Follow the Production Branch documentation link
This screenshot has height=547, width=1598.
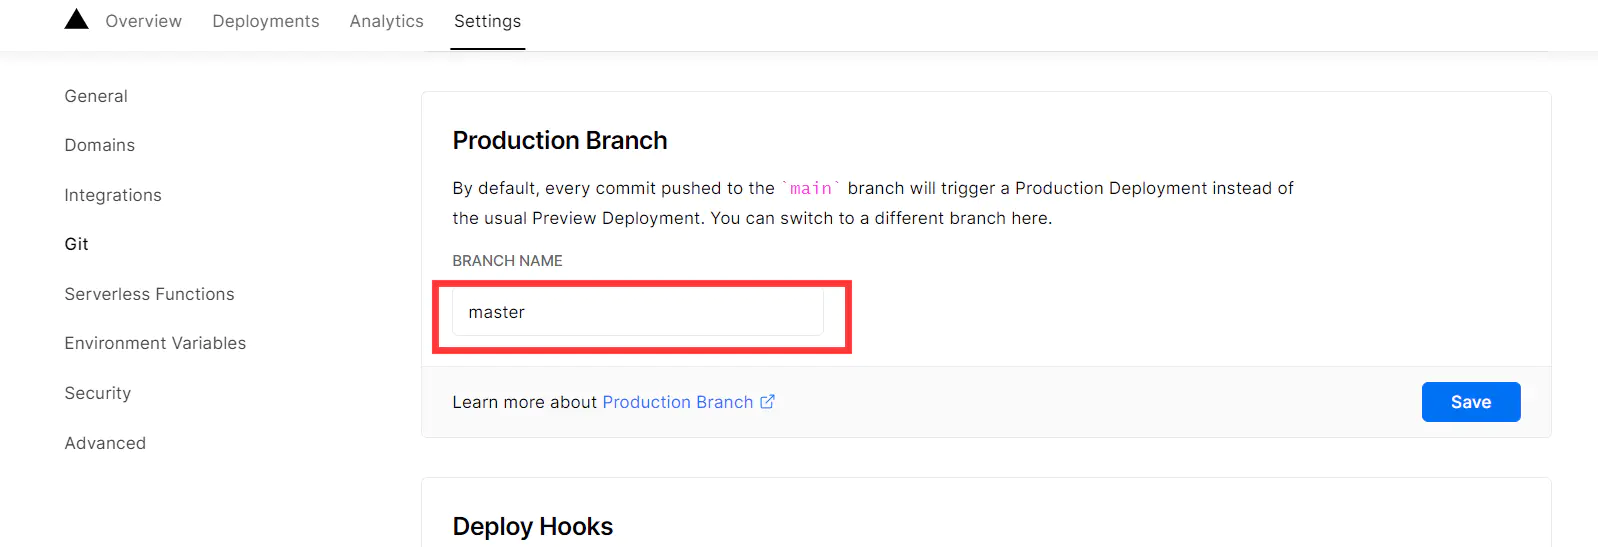(677, 402)
